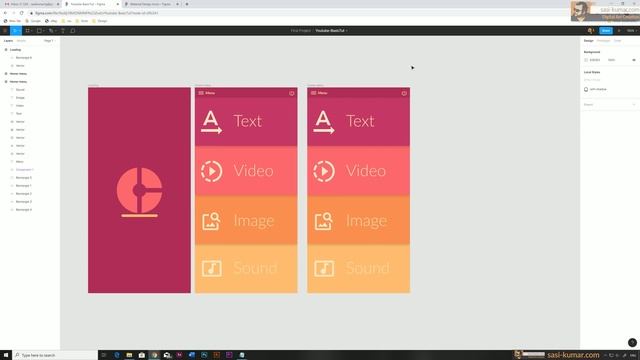Click the First Project breadcrumb link
The height and width of the screenshot is (360, 640).
pos(300,31)
